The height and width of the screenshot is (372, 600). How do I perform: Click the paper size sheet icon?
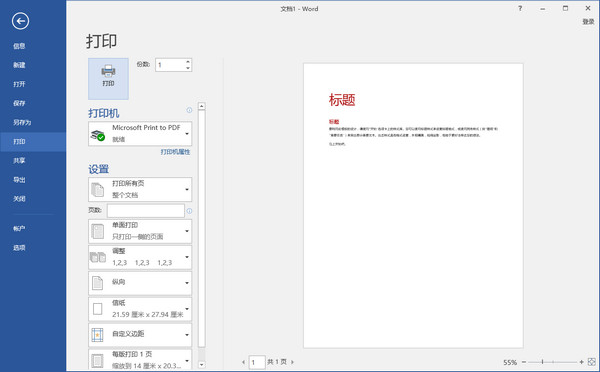98,309
